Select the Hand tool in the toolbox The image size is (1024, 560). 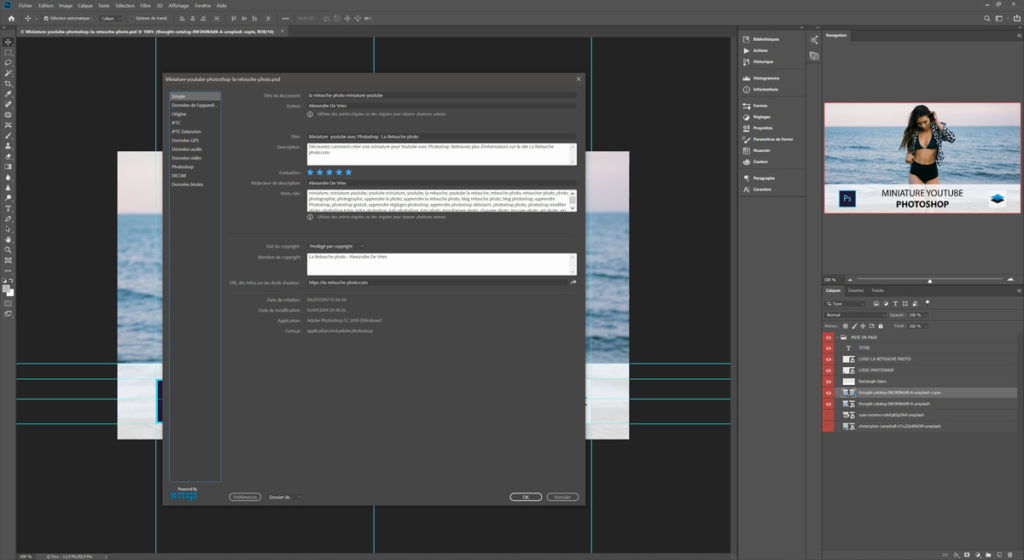(x=8, y=240)
